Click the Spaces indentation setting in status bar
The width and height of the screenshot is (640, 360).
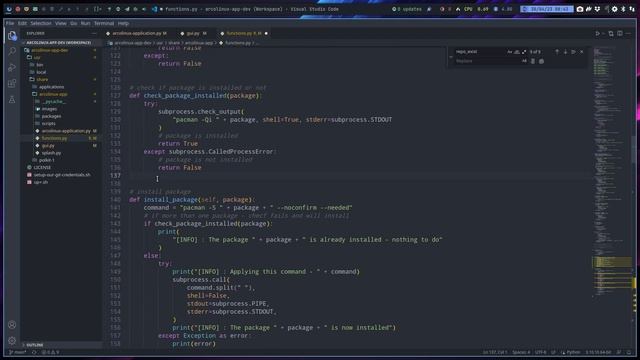click(521, 352)
